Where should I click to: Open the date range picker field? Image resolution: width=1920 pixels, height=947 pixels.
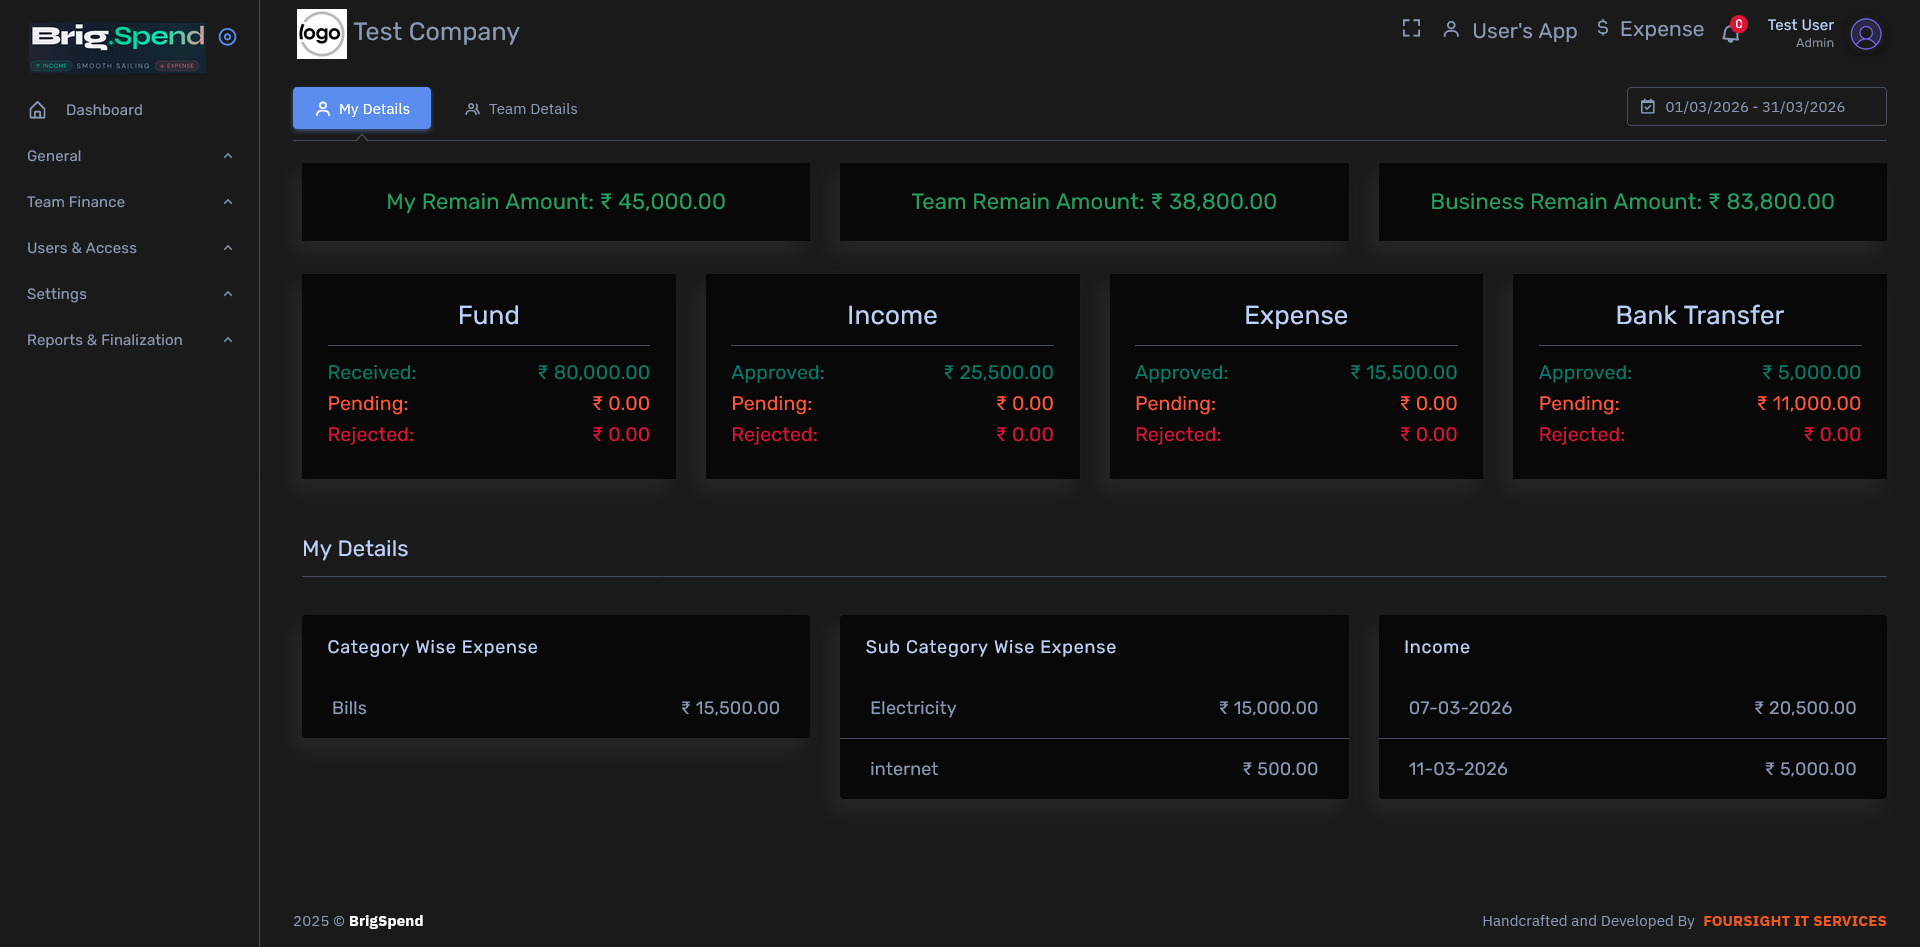[x=1756, y=107]
